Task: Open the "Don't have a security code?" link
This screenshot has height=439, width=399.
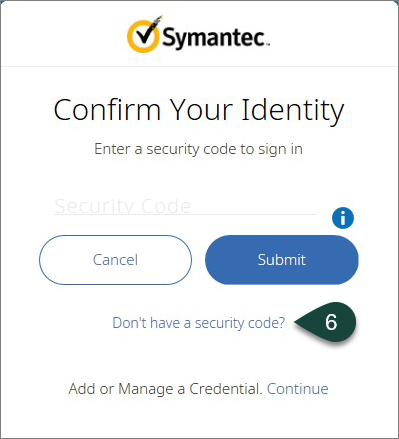Action: tap(199, 323)
